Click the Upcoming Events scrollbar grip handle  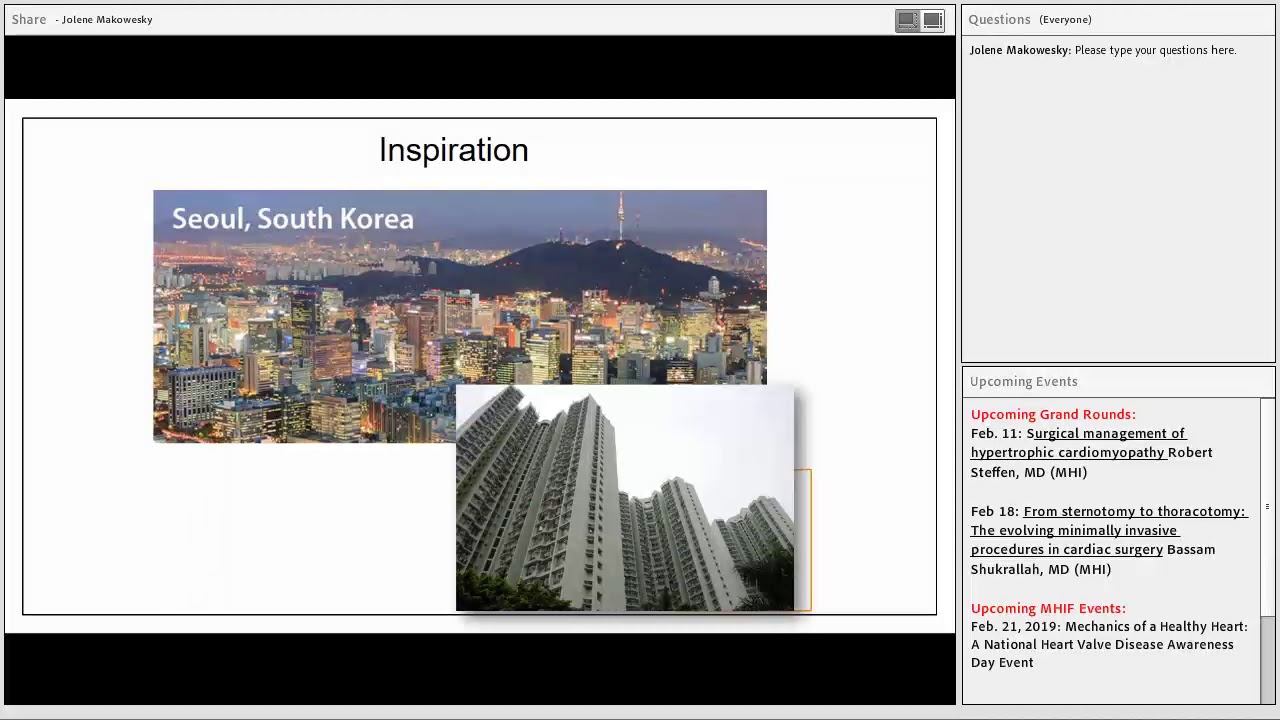(1267, 507)
